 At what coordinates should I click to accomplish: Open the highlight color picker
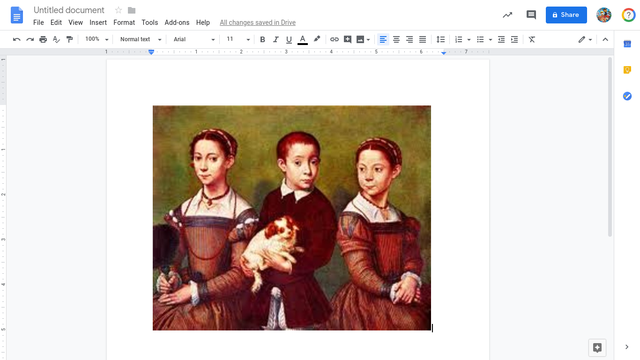click(x=317, y=39)
